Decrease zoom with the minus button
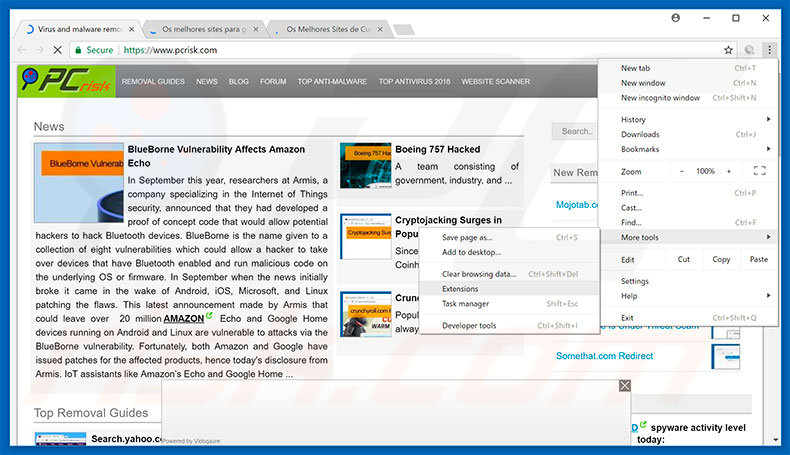This screenshot has width=790, height=455. pos(682,171)
